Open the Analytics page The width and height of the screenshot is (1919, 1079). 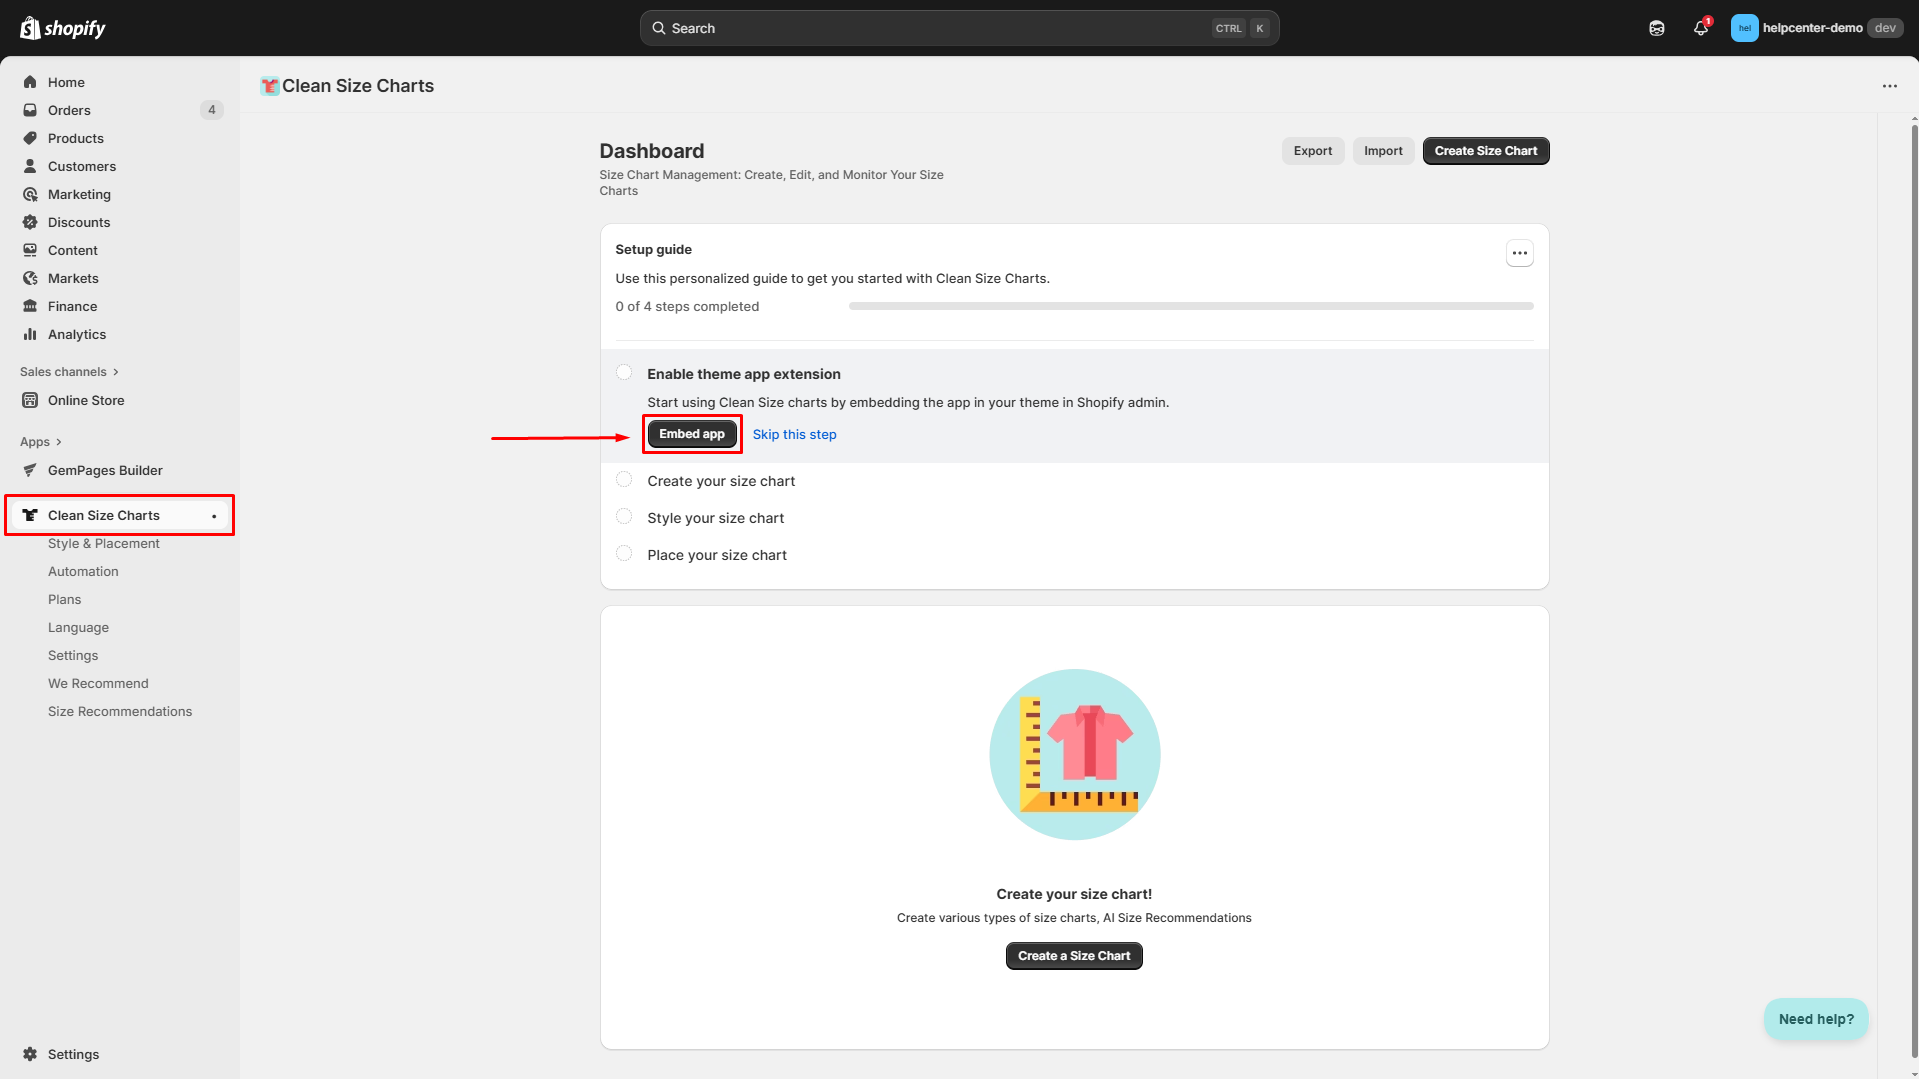tap(77, 334)
